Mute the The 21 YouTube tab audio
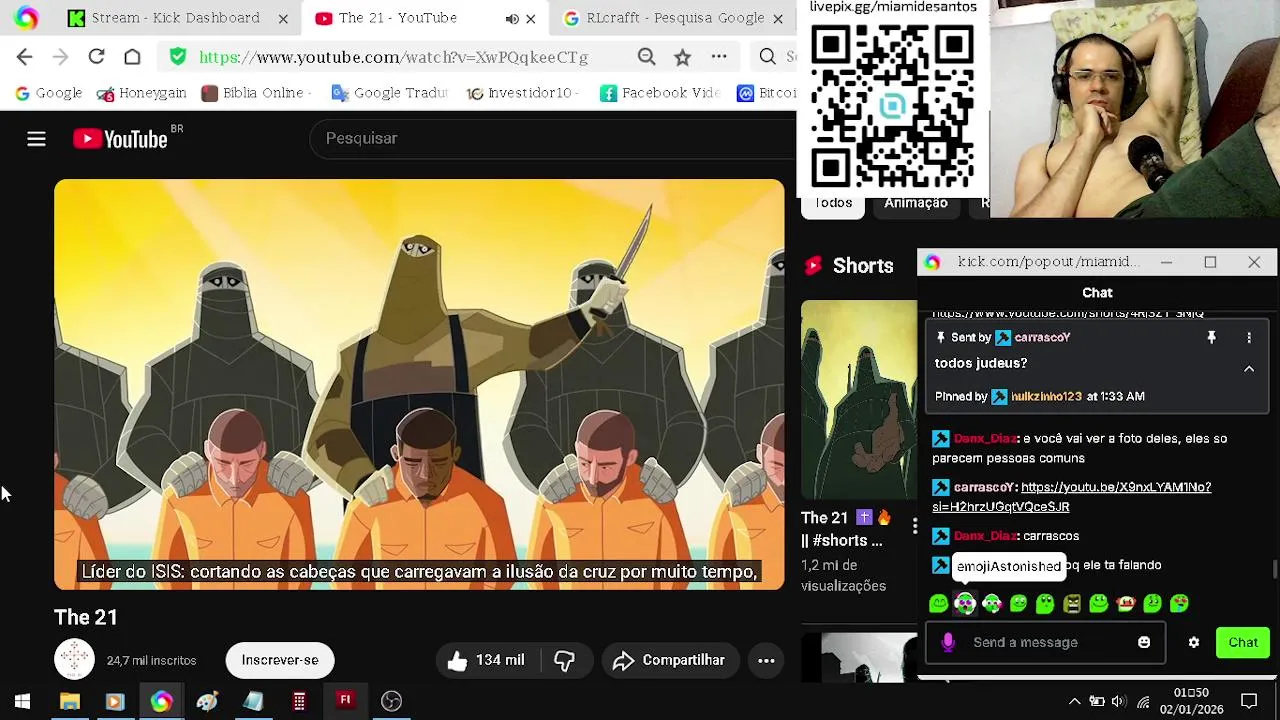Image resolution: width=1280 pixels, height=720 pixels. pos(511,18)
